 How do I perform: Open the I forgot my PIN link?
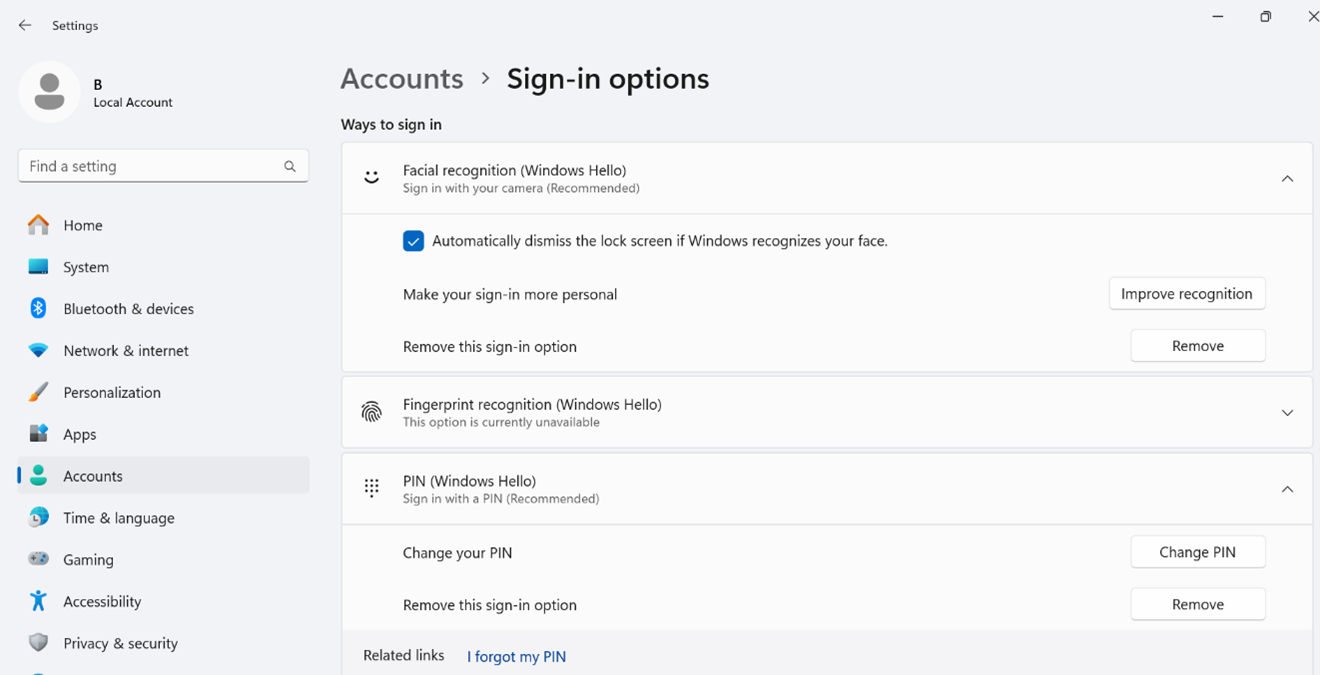coord(516,656)
